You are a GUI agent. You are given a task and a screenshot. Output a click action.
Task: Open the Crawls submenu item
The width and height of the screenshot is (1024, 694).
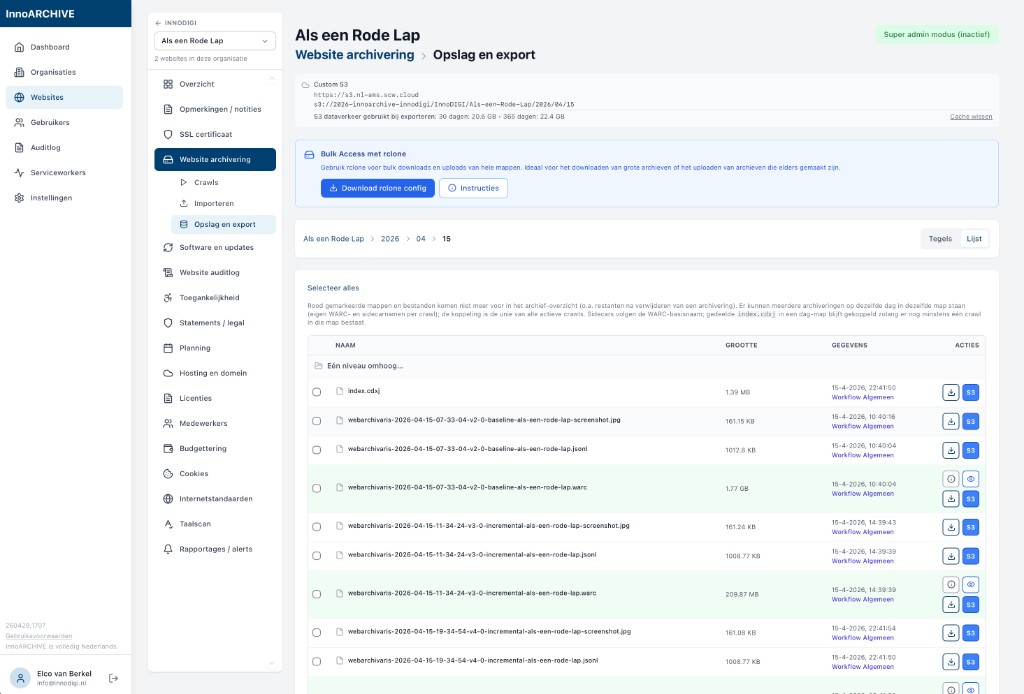pos(206,182)
